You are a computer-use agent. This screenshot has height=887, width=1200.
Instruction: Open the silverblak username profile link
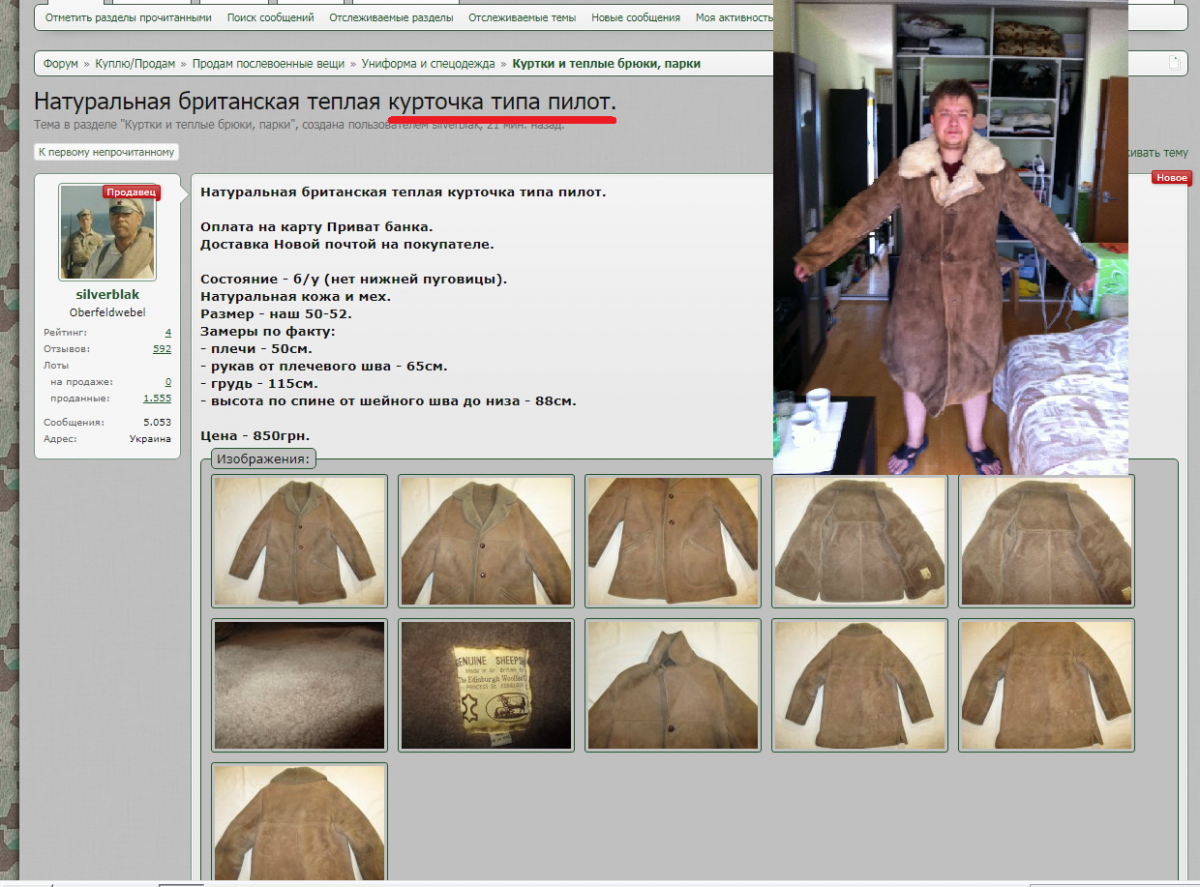pos(107,295)
